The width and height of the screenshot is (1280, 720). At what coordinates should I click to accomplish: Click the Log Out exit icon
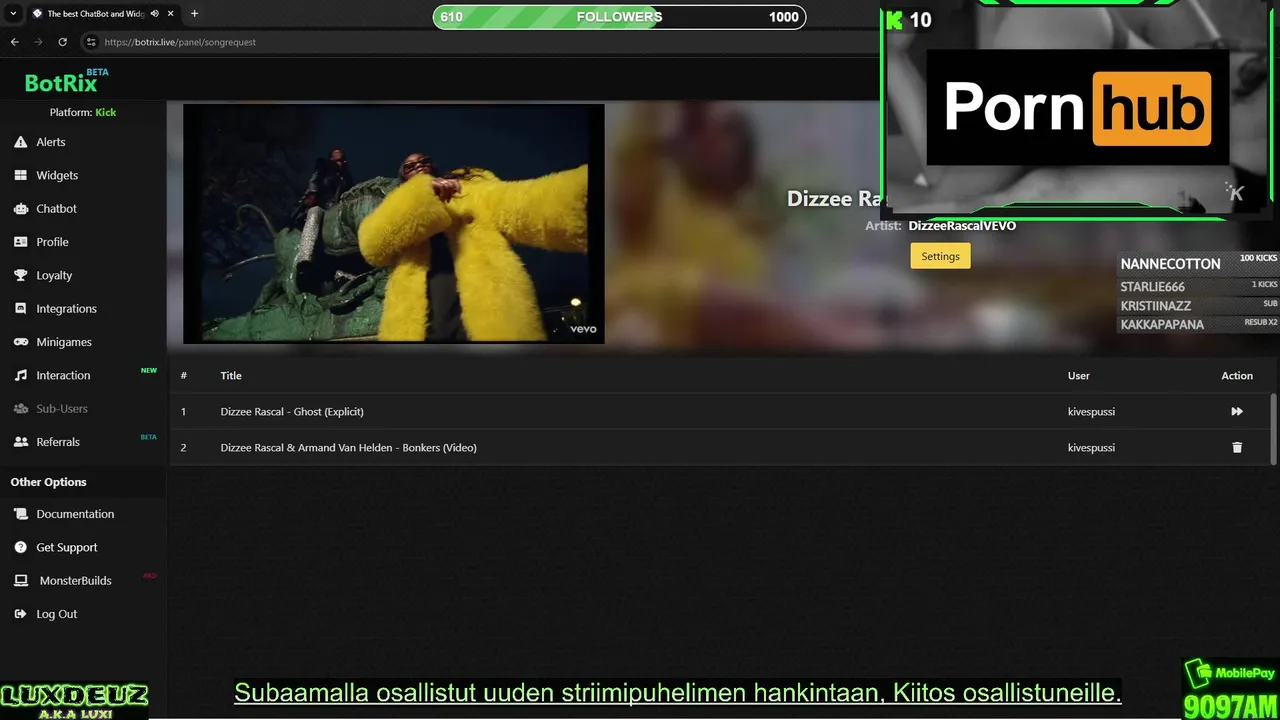pyautogui.click(x=20, y=614)
